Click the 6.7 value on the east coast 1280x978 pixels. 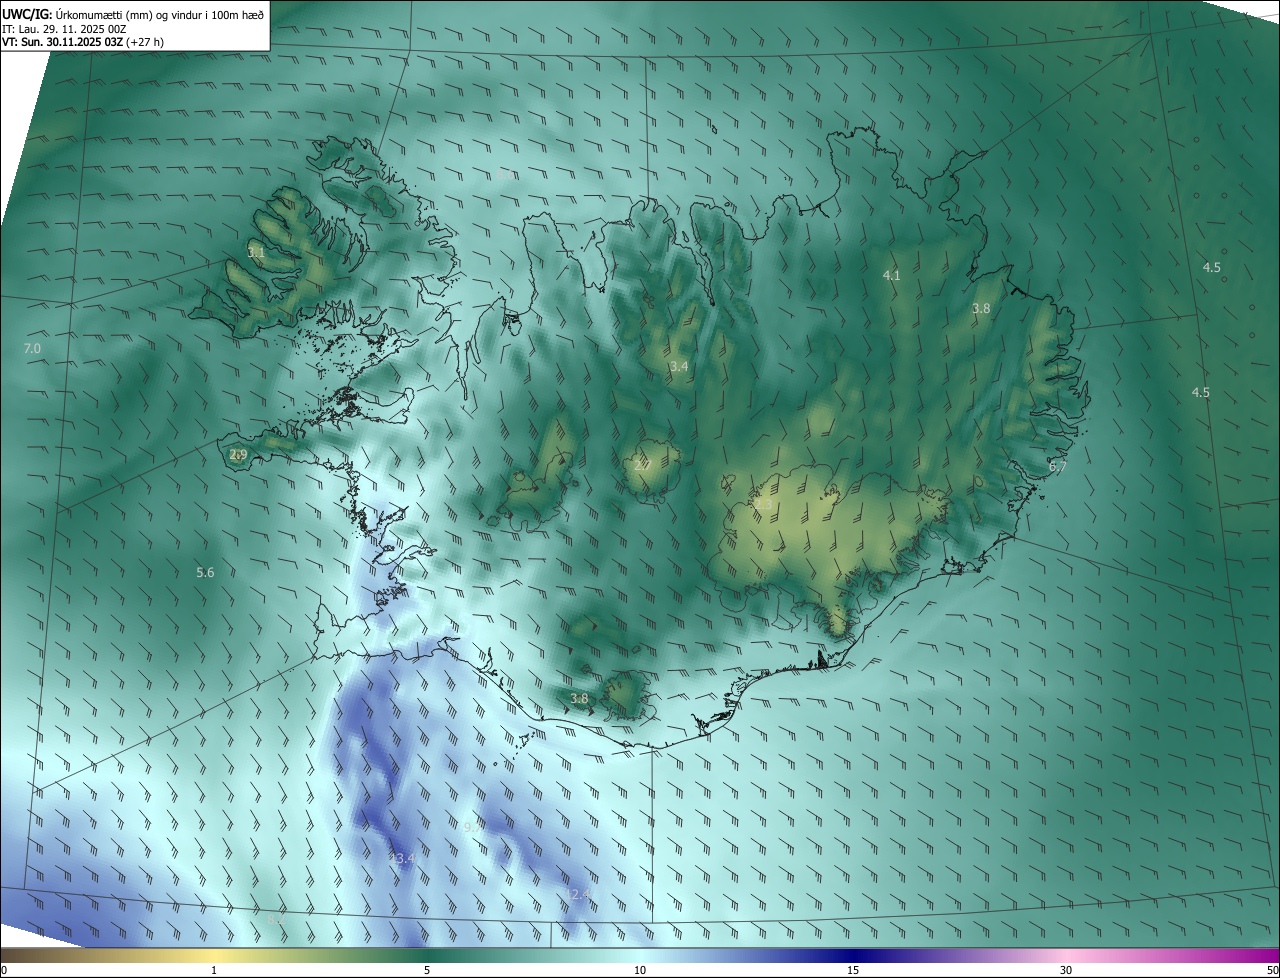pyautogui.click(x=1058, y=466)
